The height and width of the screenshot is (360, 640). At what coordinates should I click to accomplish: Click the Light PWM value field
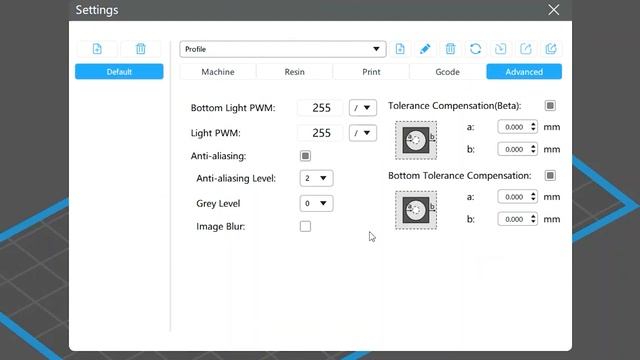coord(321,133)
